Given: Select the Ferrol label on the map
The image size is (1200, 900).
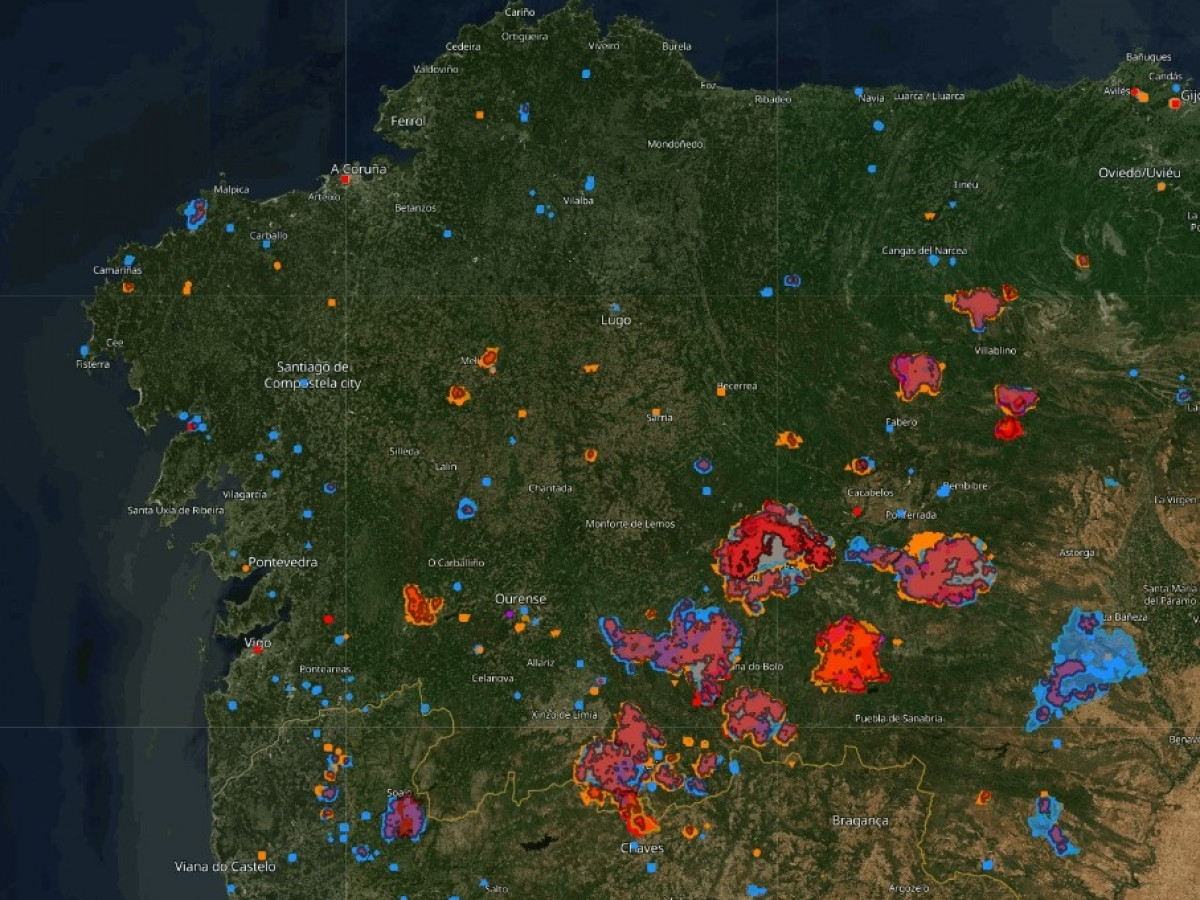Looking at the screenshot, I should 408,121.
